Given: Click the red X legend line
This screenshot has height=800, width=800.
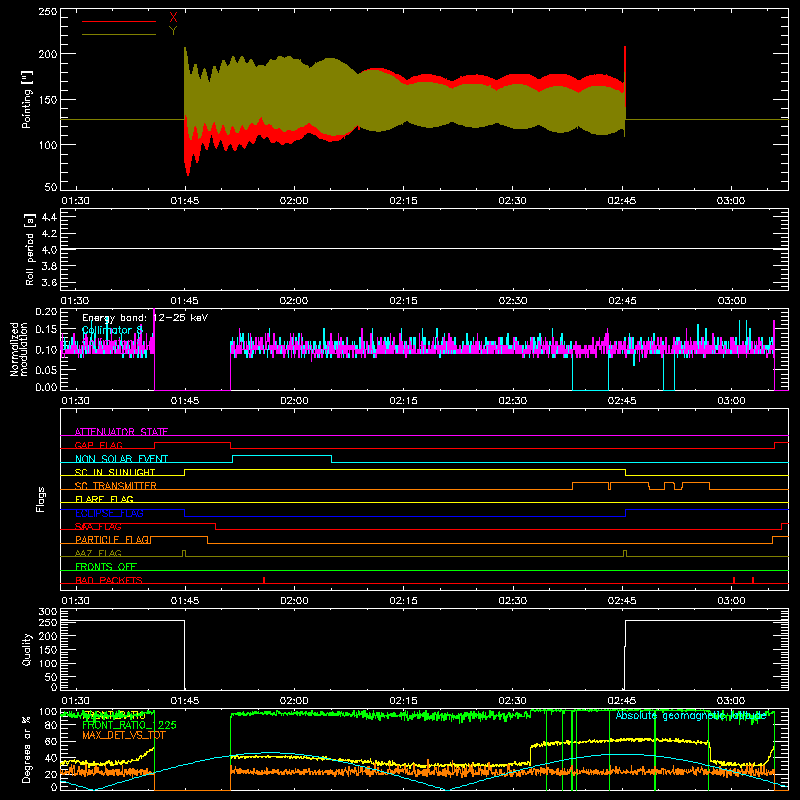Looking at the screenshot, I should (x=119, y=21).
